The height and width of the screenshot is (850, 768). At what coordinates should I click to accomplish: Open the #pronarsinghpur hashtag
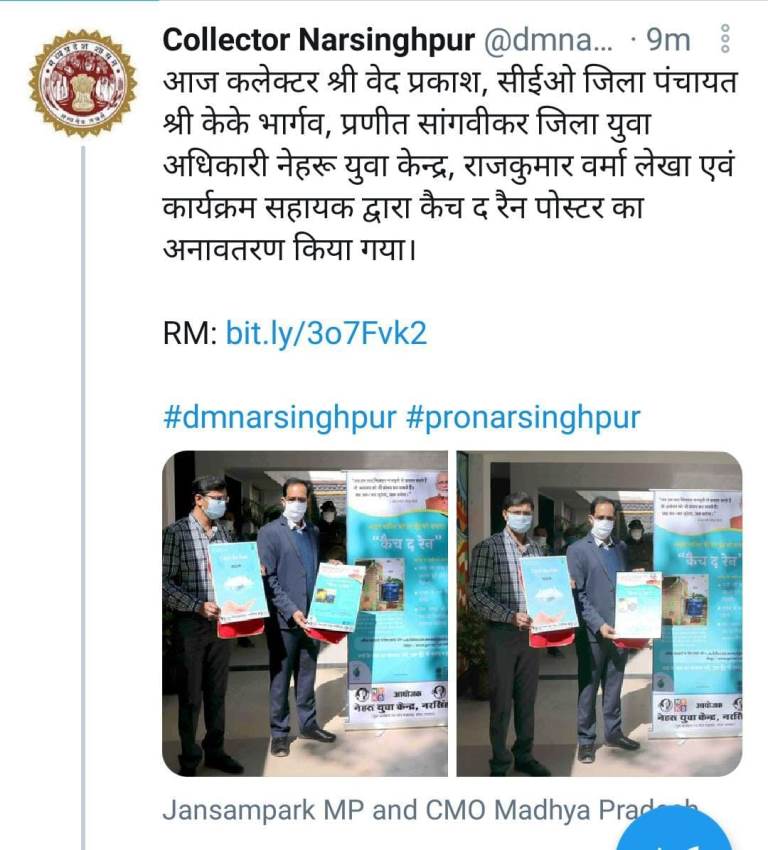522,417
